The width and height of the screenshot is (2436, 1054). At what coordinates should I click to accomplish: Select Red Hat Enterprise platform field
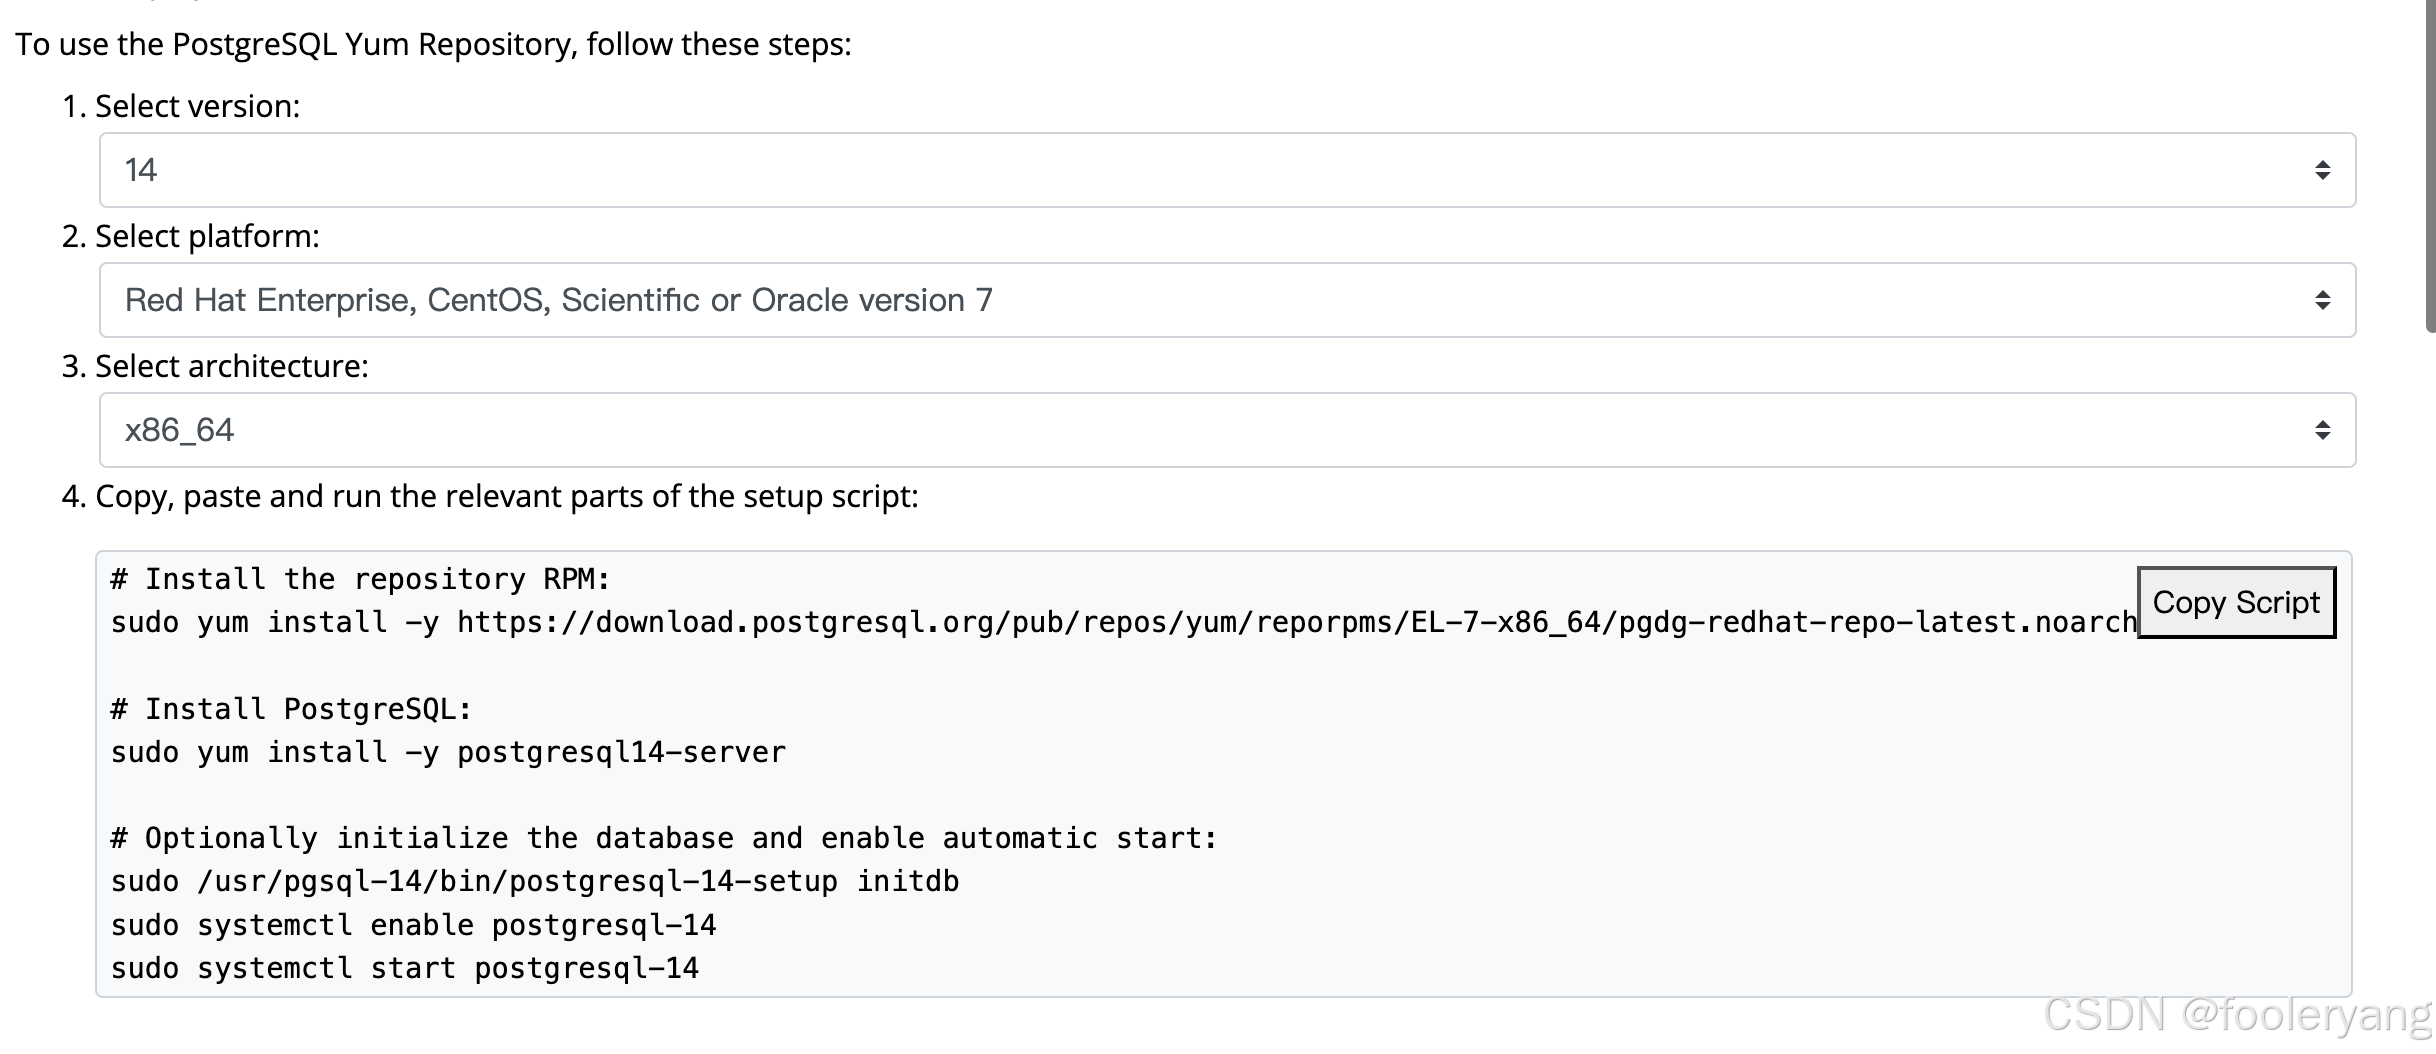558,299
